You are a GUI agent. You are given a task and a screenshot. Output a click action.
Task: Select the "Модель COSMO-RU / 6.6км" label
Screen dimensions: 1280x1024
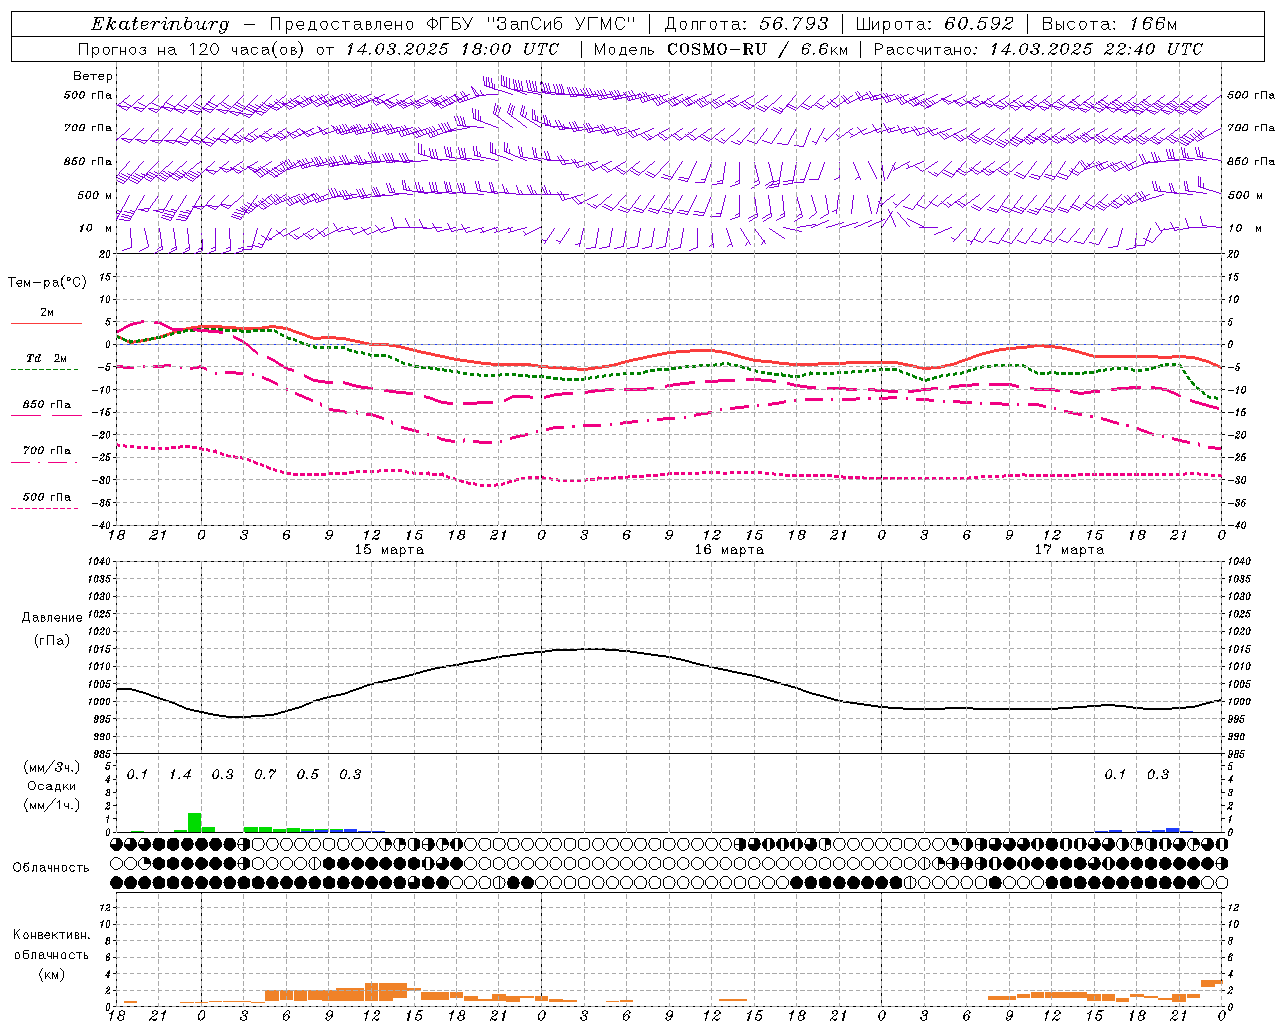[x=721, y=49]
